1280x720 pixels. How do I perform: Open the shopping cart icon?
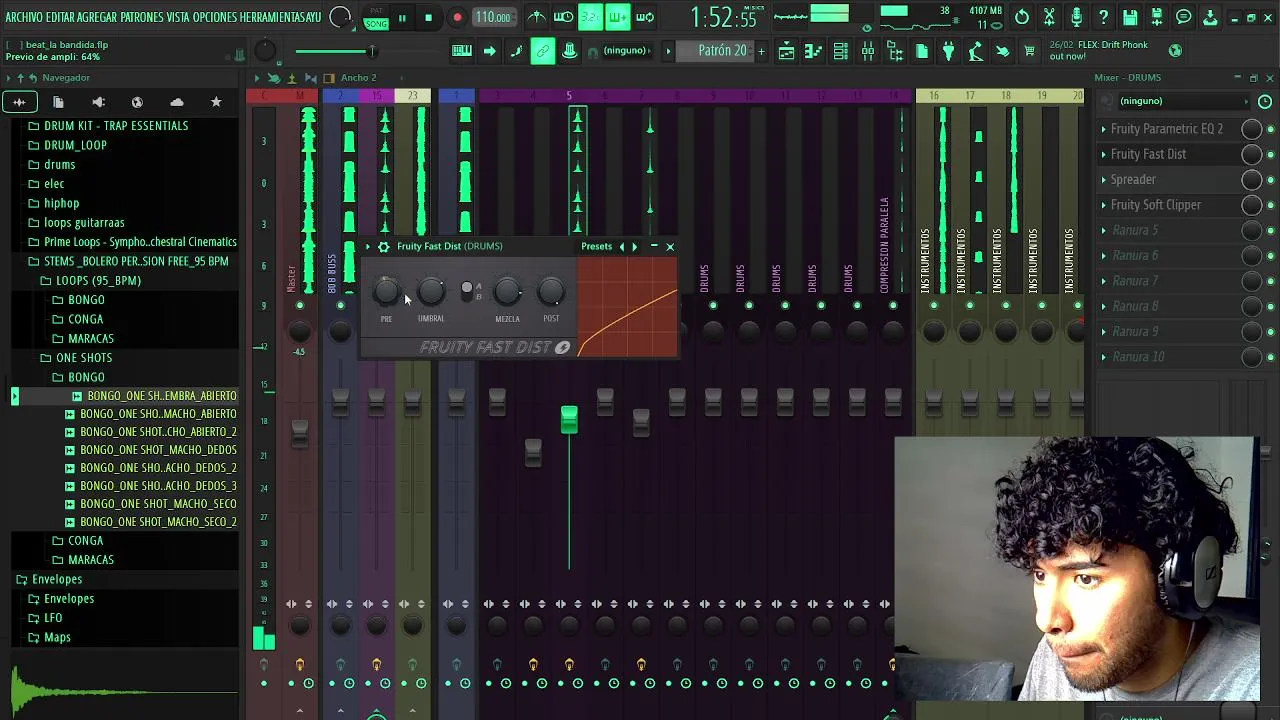click(1029, 51)
